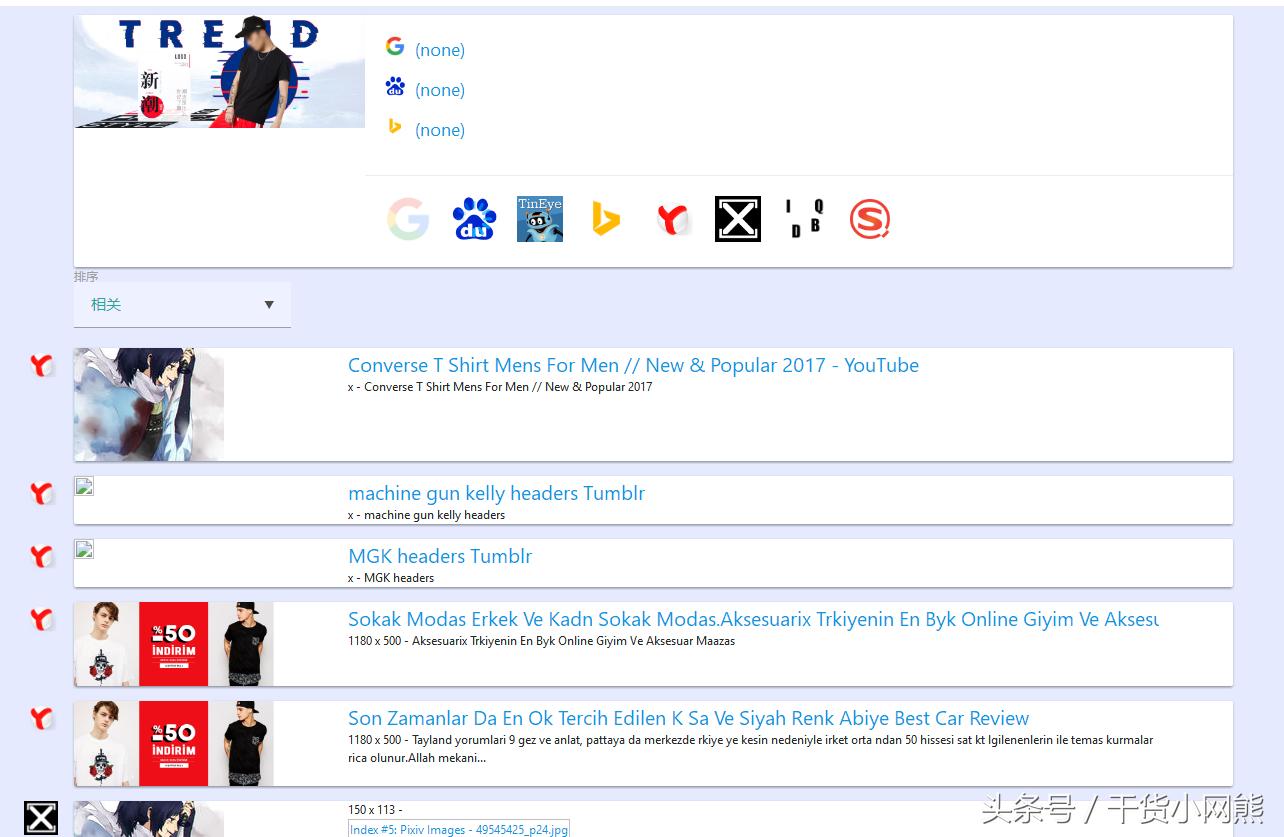Viewport: 1284px width, 837px height.
Task: Search with the large Baidu paw icon
Action: point(474,219)
